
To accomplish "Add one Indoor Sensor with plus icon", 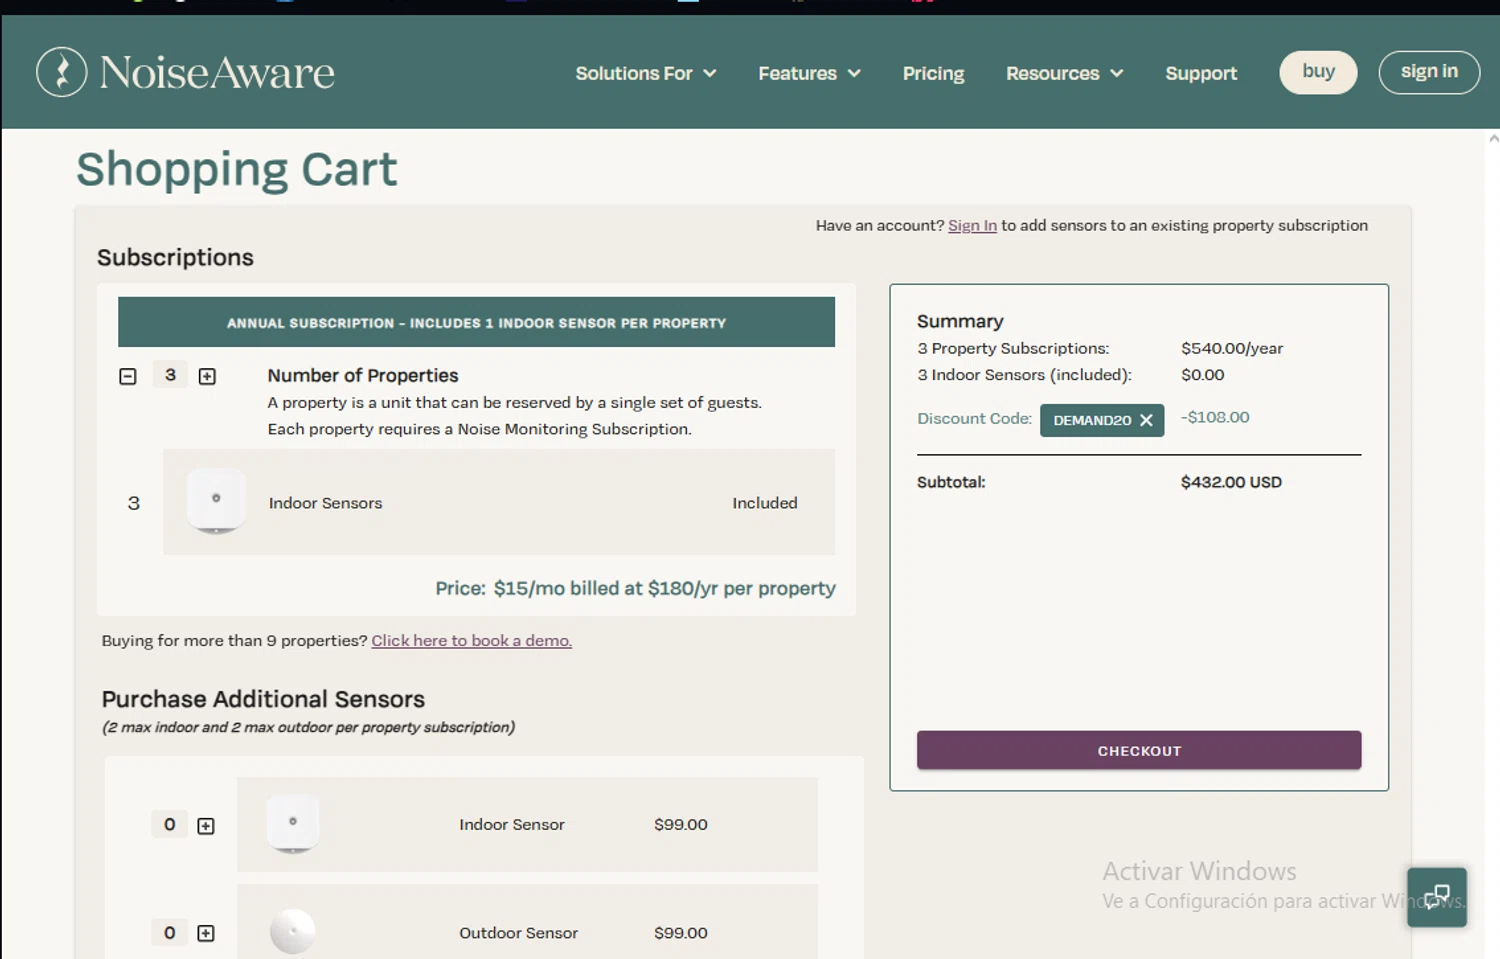I will pyautogui.click(x=206, y=826).
